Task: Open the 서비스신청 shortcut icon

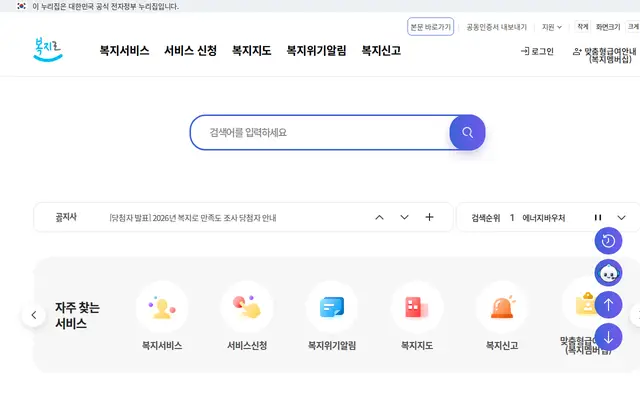Action: pyautogui.click(x=247, y=307)
